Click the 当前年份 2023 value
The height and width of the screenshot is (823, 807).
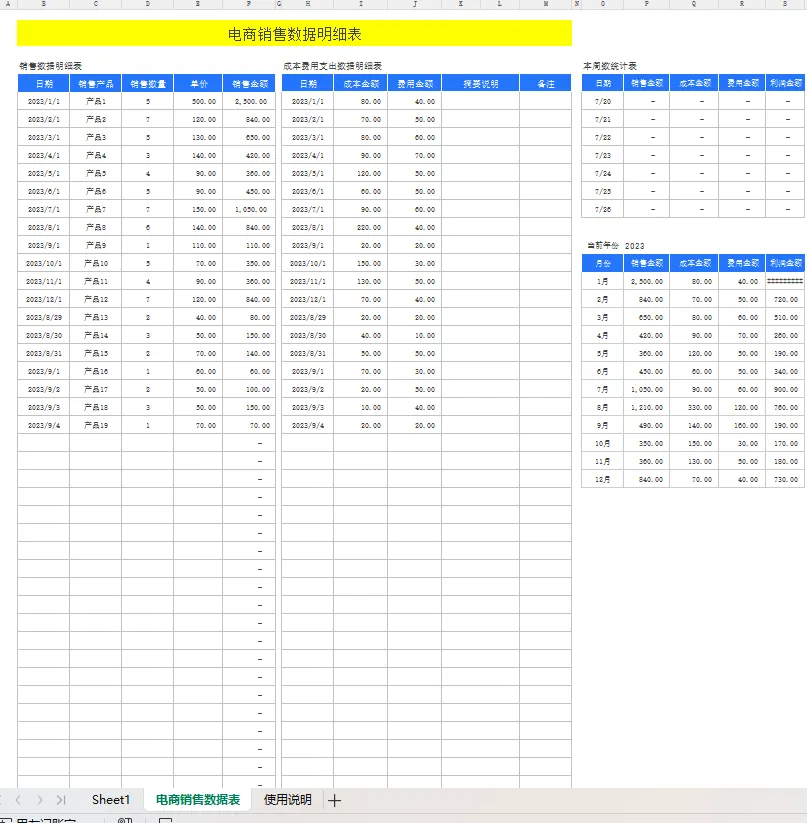634,246
